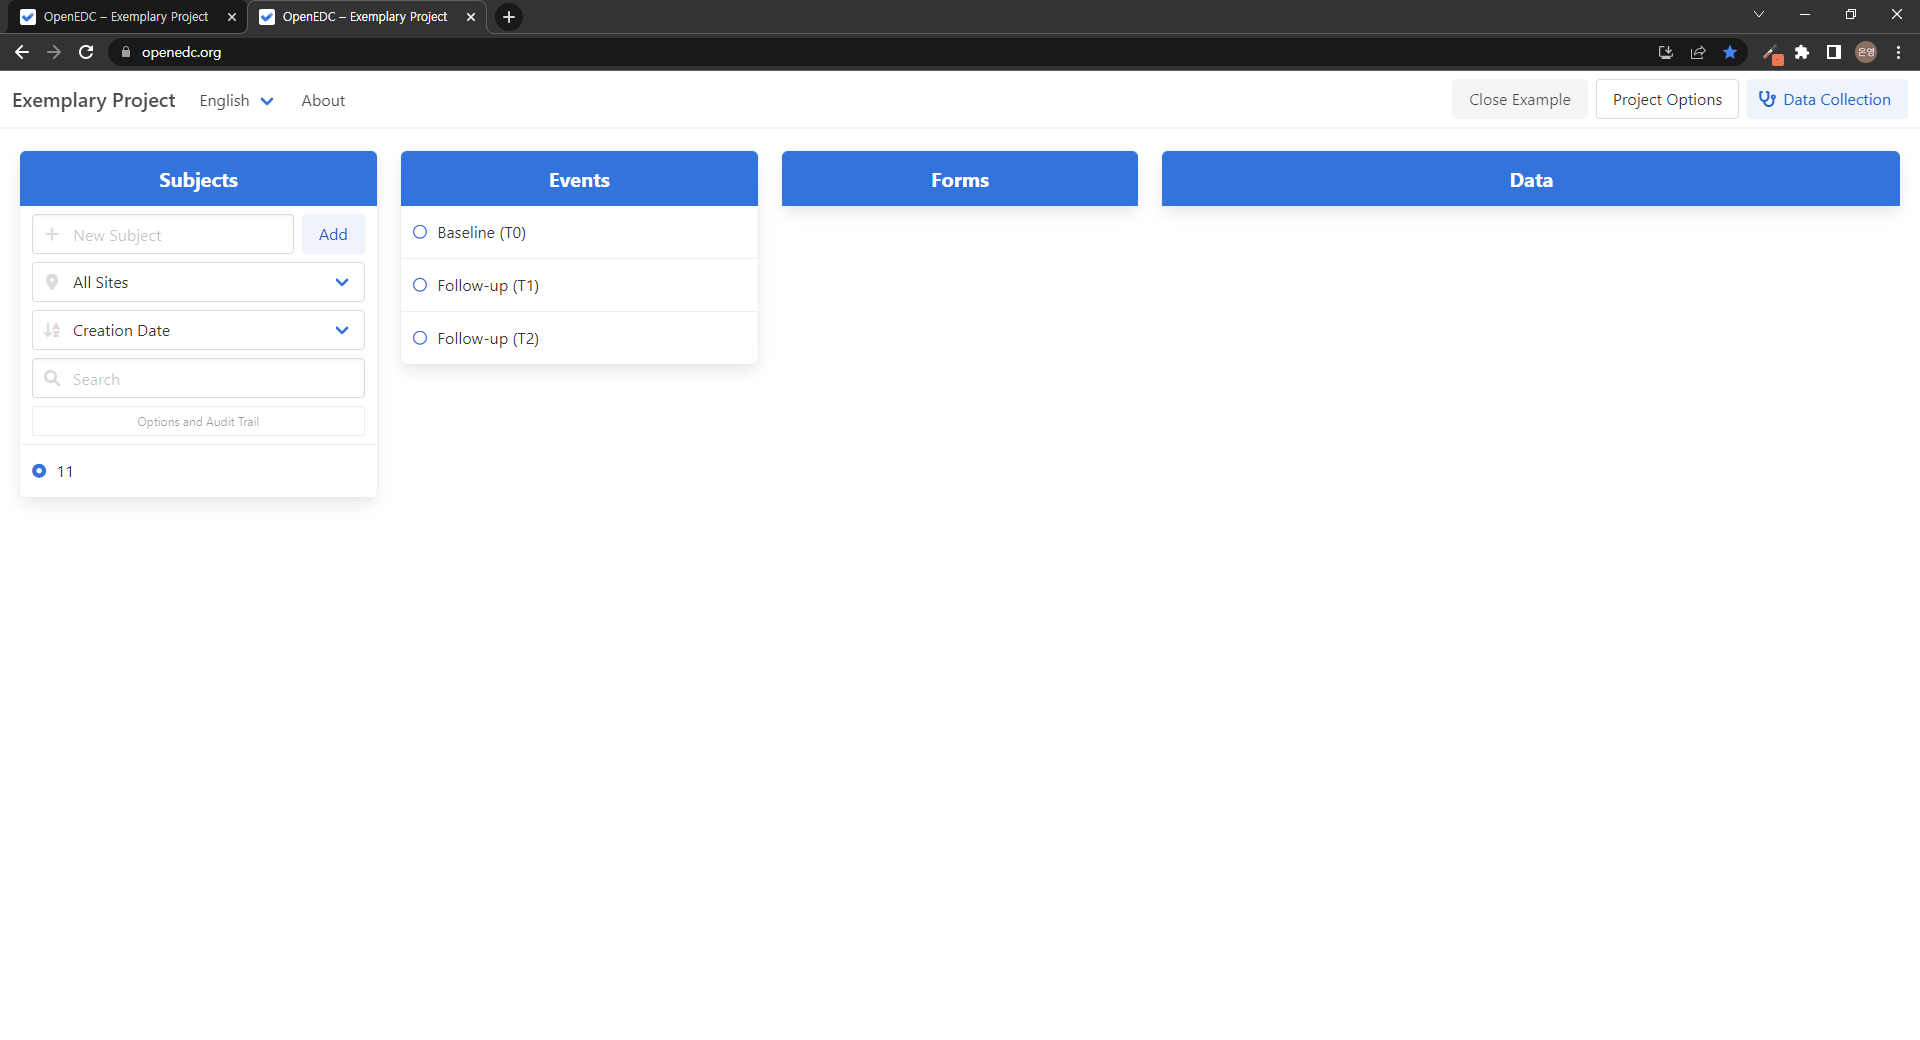The height and width of the screenshot is (1040, 1920).
Task: Minimize the browser window
Action: click(1805, 14)
